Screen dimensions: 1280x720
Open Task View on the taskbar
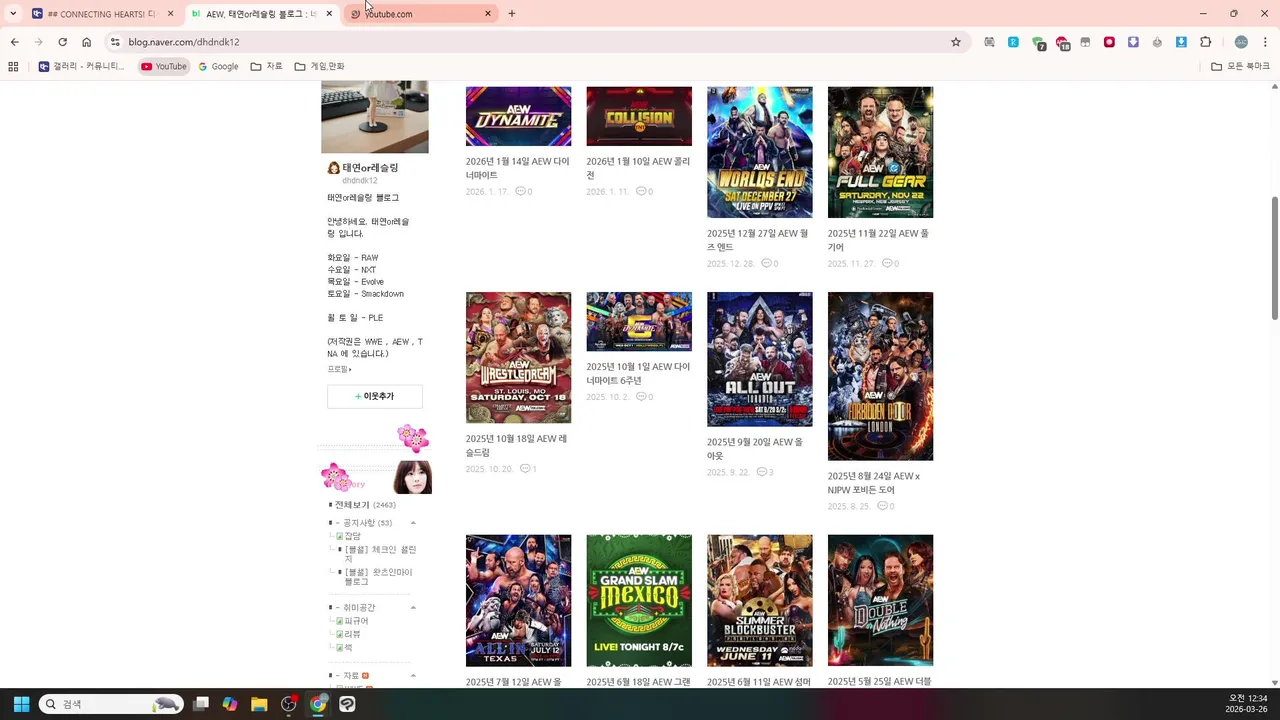[x=201, y=704]
